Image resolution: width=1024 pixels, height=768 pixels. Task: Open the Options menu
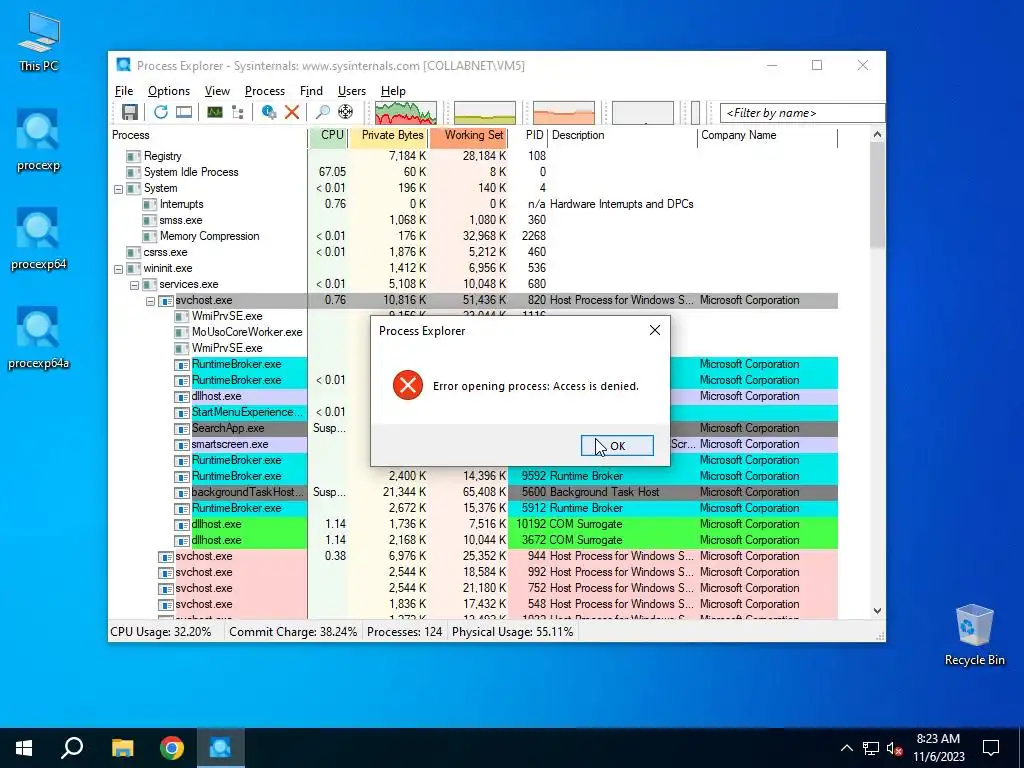coord(168,91)
